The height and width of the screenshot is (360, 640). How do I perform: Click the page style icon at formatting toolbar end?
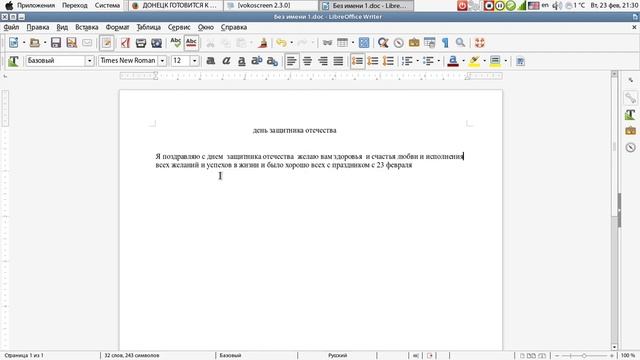[x=520, y=61]
